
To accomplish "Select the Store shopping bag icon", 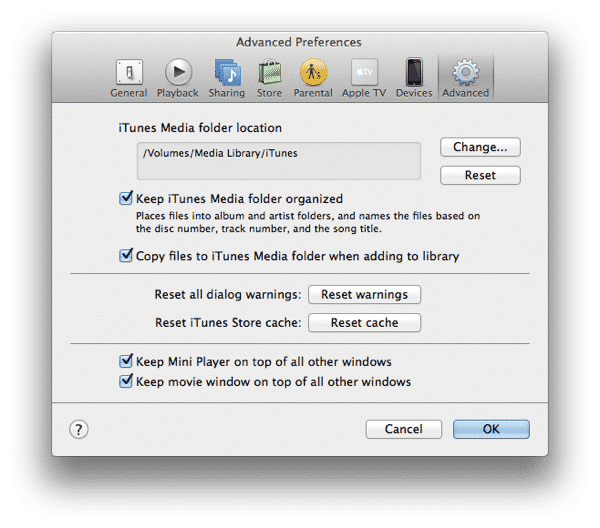I will [270, 77].
